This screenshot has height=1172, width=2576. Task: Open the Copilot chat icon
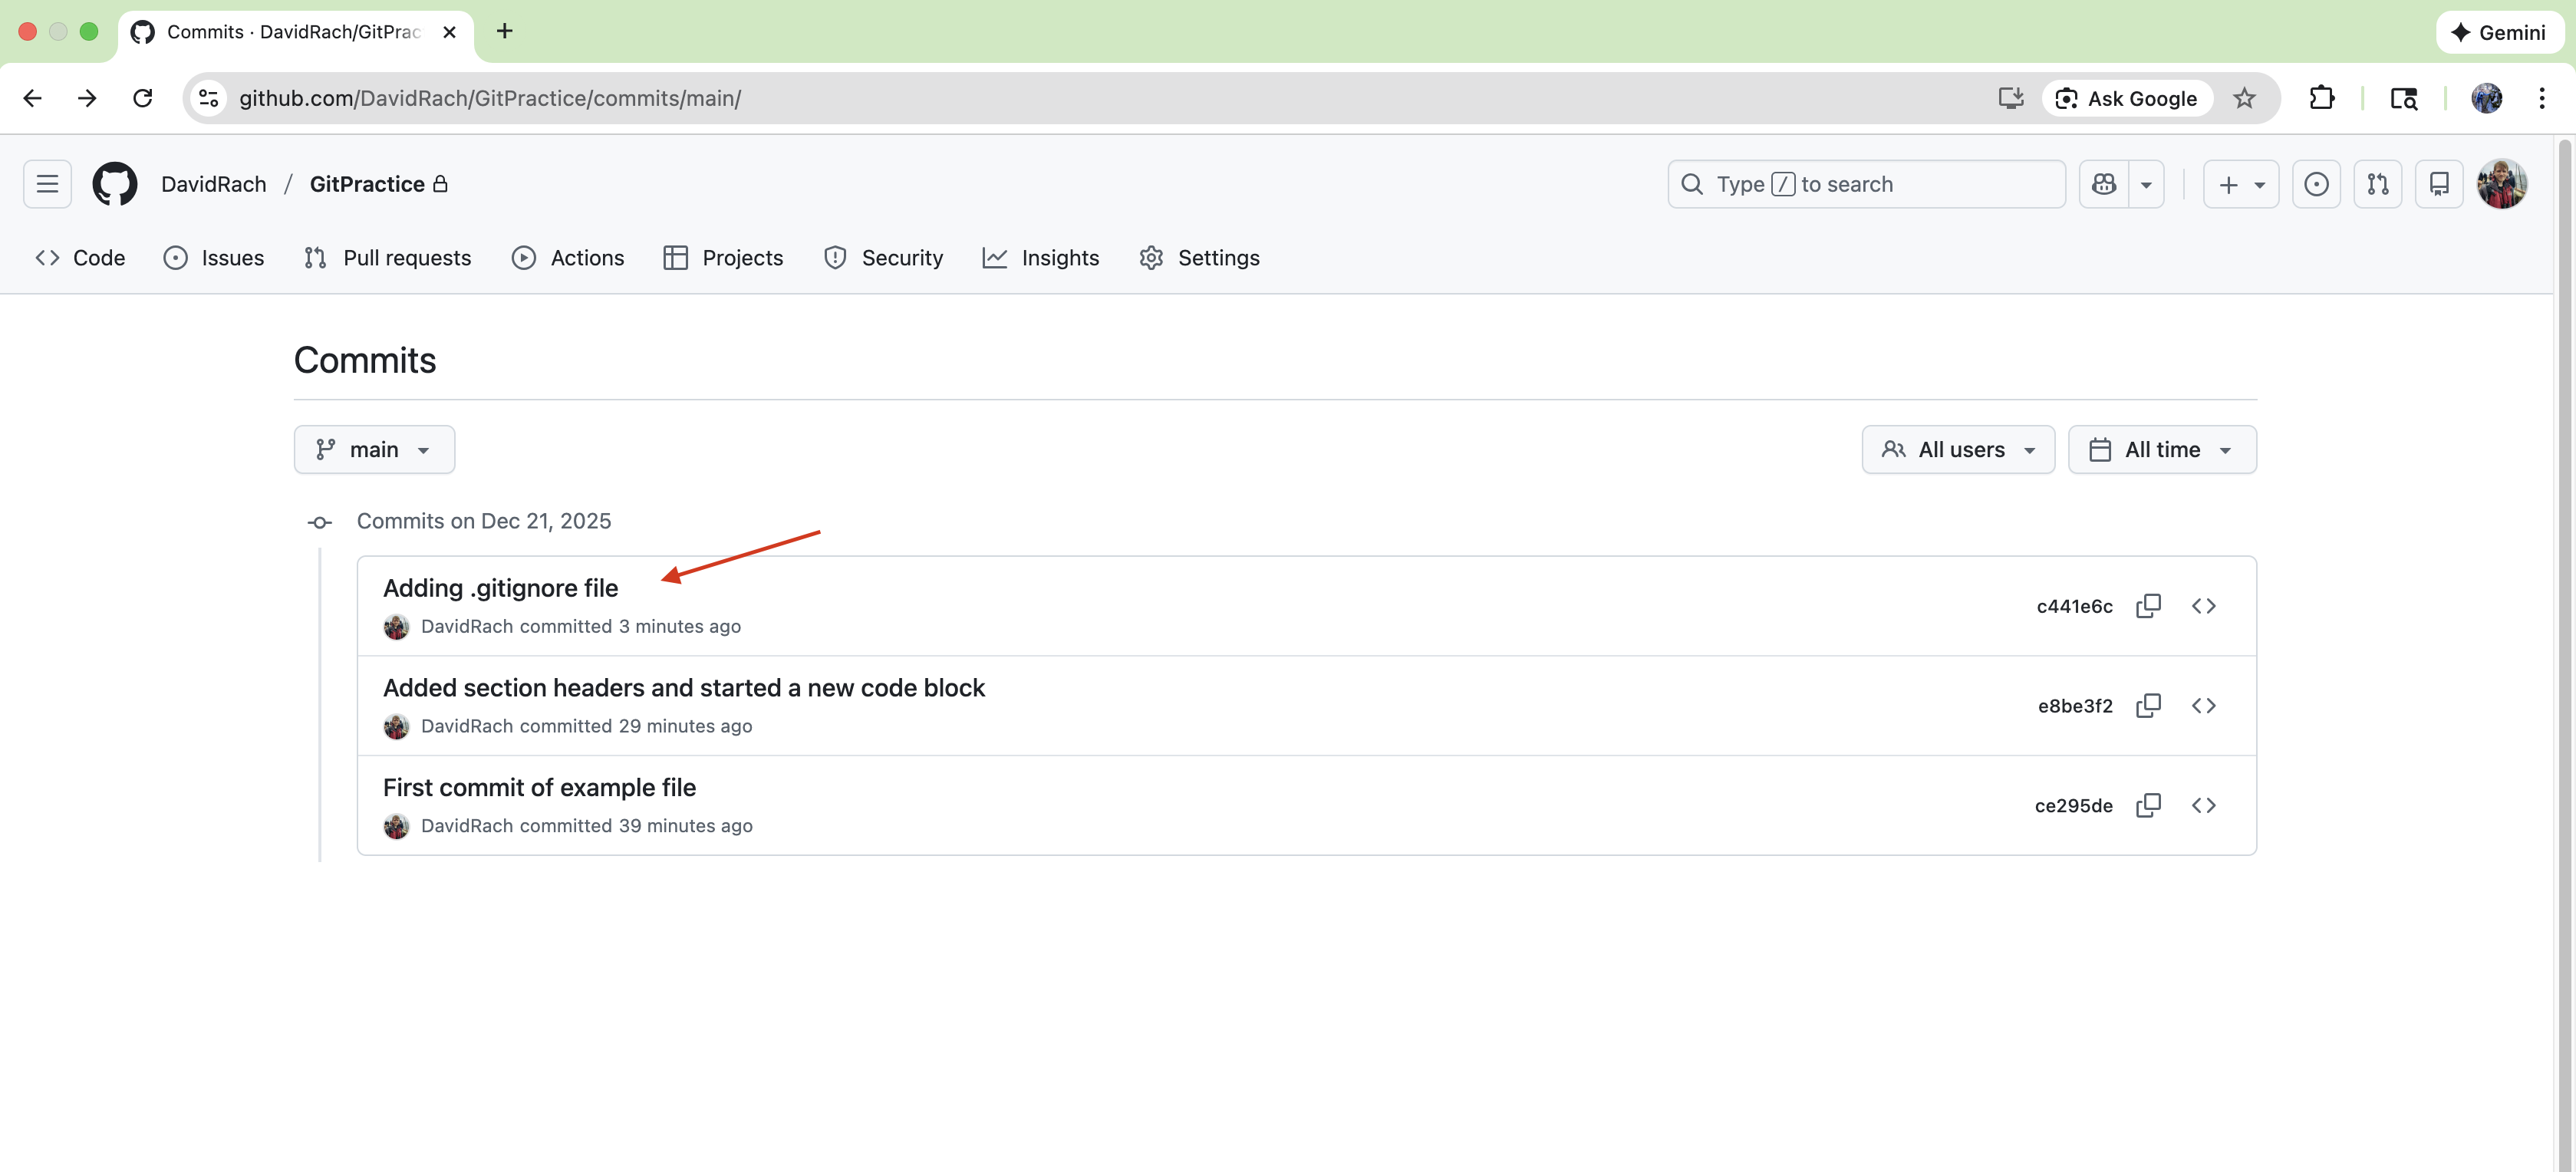[x=2104, y=184]
